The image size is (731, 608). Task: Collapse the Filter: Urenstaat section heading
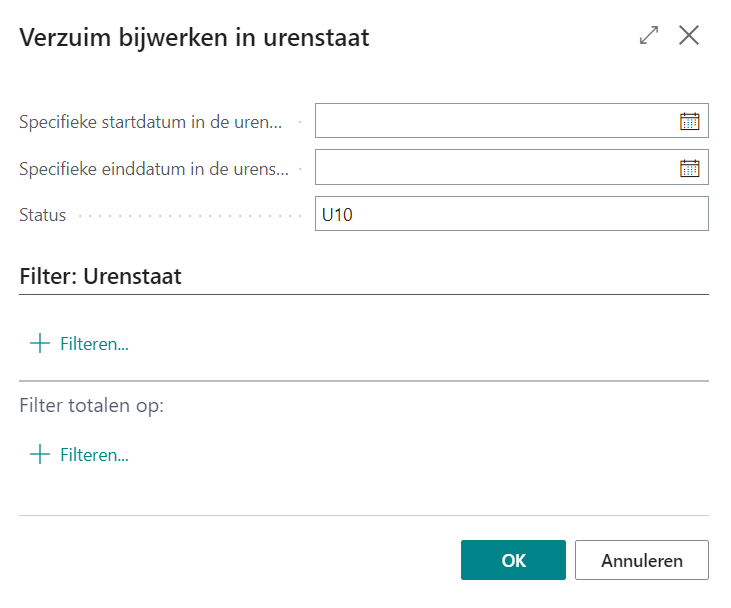[x=100, y=277]
